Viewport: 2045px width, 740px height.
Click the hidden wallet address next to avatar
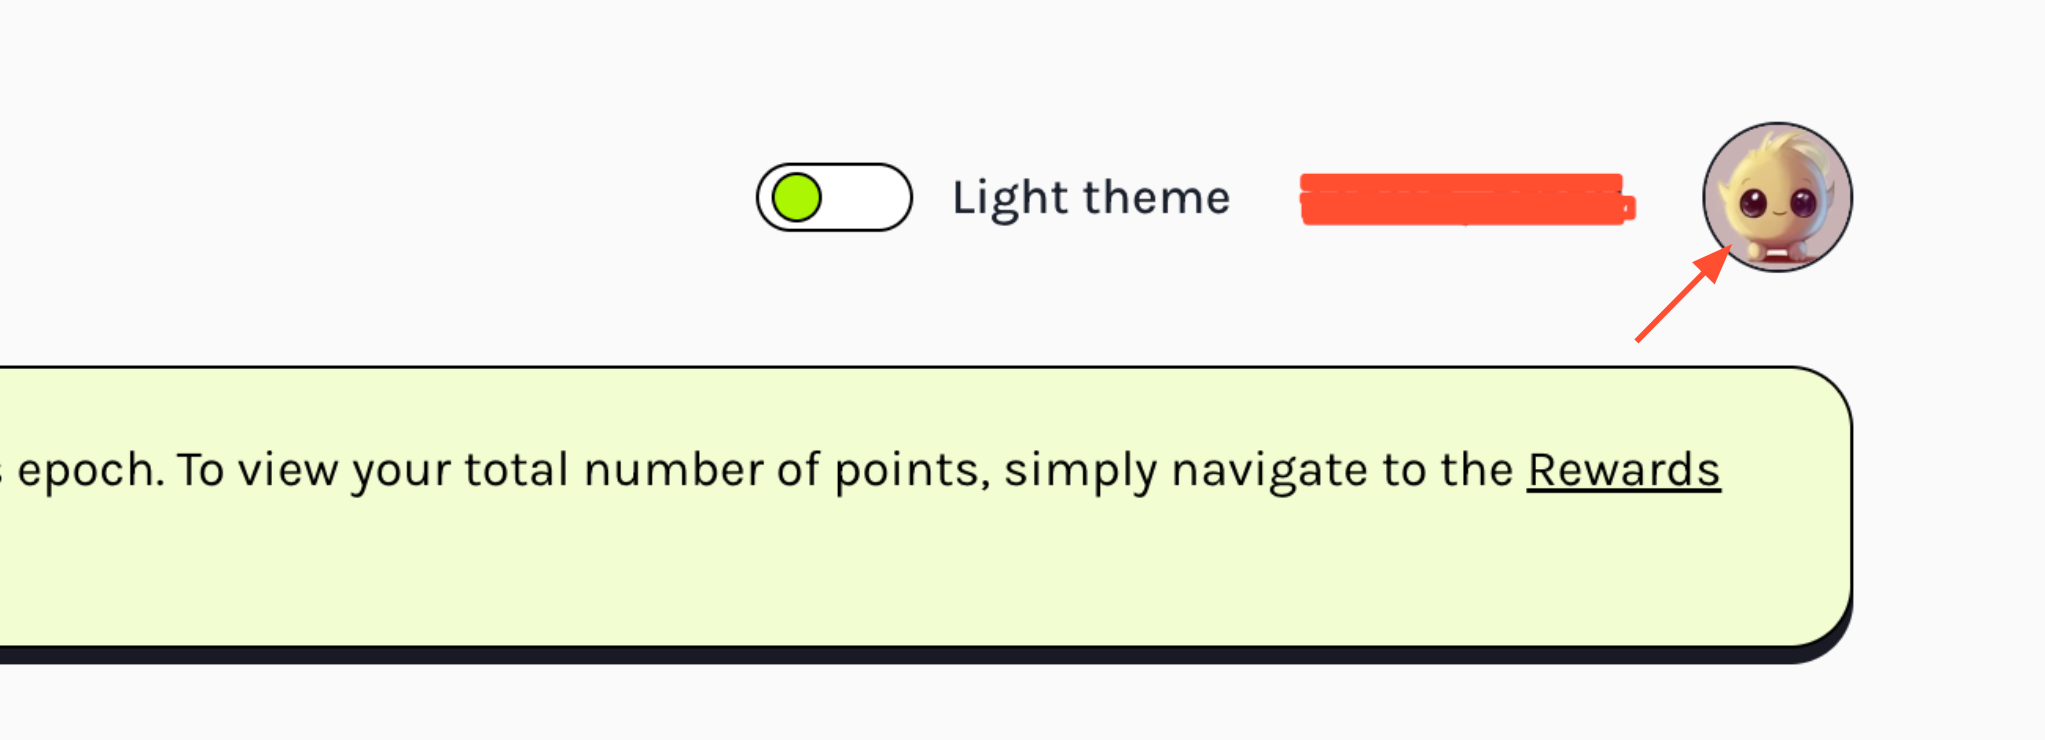(x=1465, y=199)
